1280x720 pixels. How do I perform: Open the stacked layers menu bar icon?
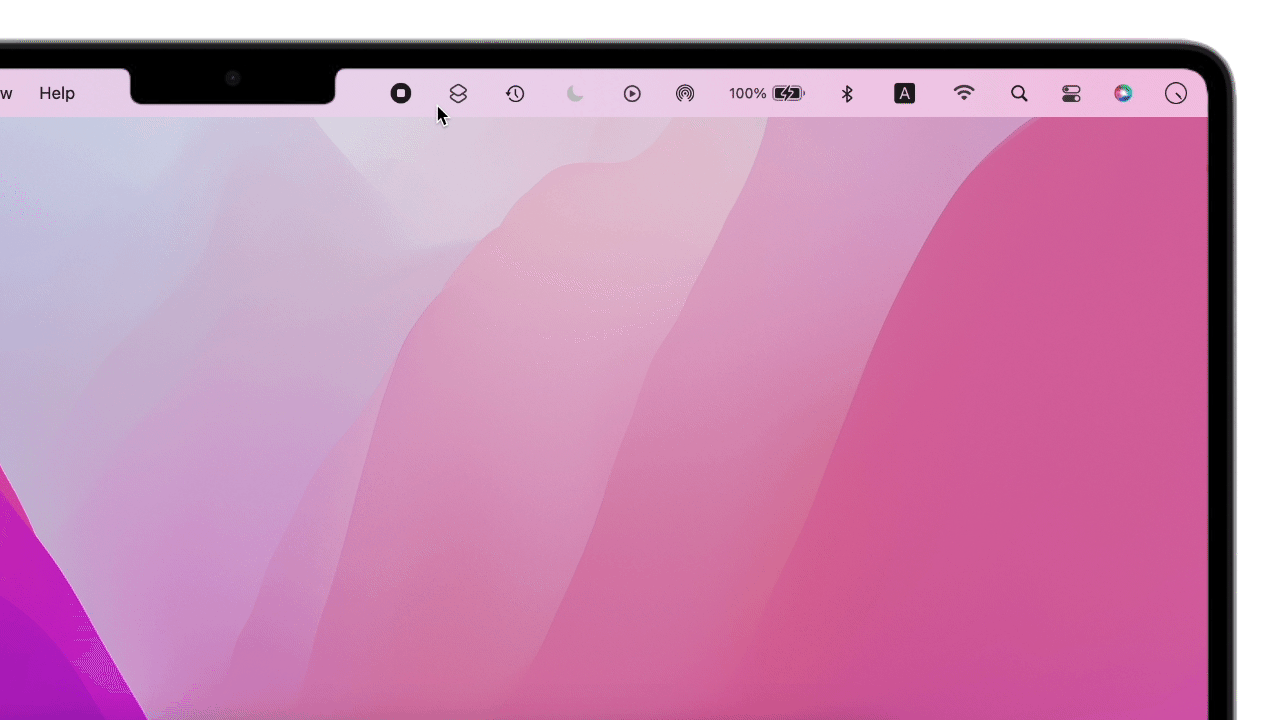[458, 93]
